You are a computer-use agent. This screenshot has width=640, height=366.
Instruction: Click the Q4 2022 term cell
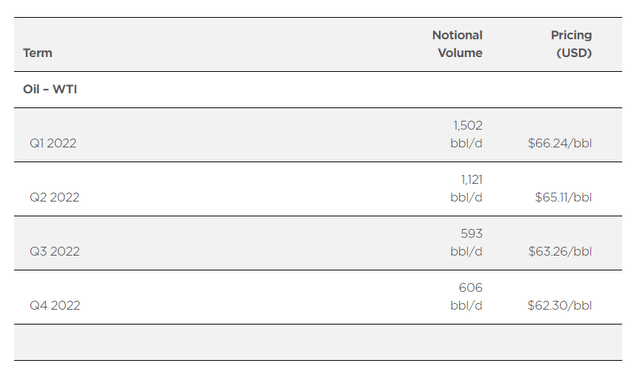(x=55, y=306)
